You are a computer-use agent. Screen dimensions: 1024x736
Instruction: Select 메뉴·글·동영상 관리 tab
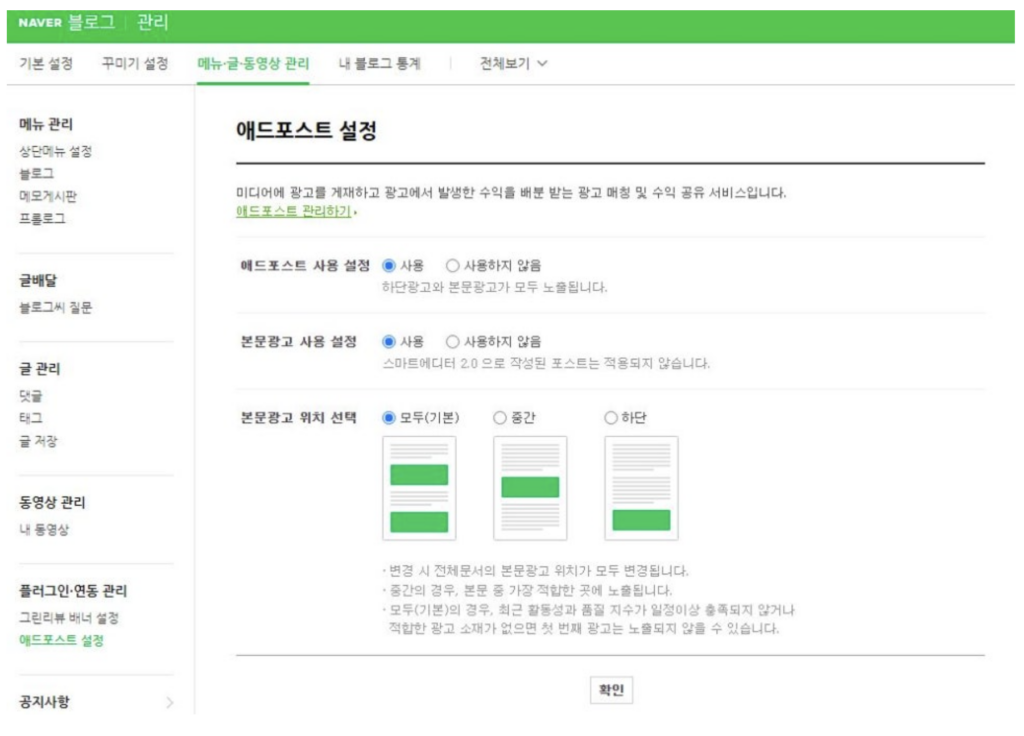pyautogui.click(x=253, y=63)
